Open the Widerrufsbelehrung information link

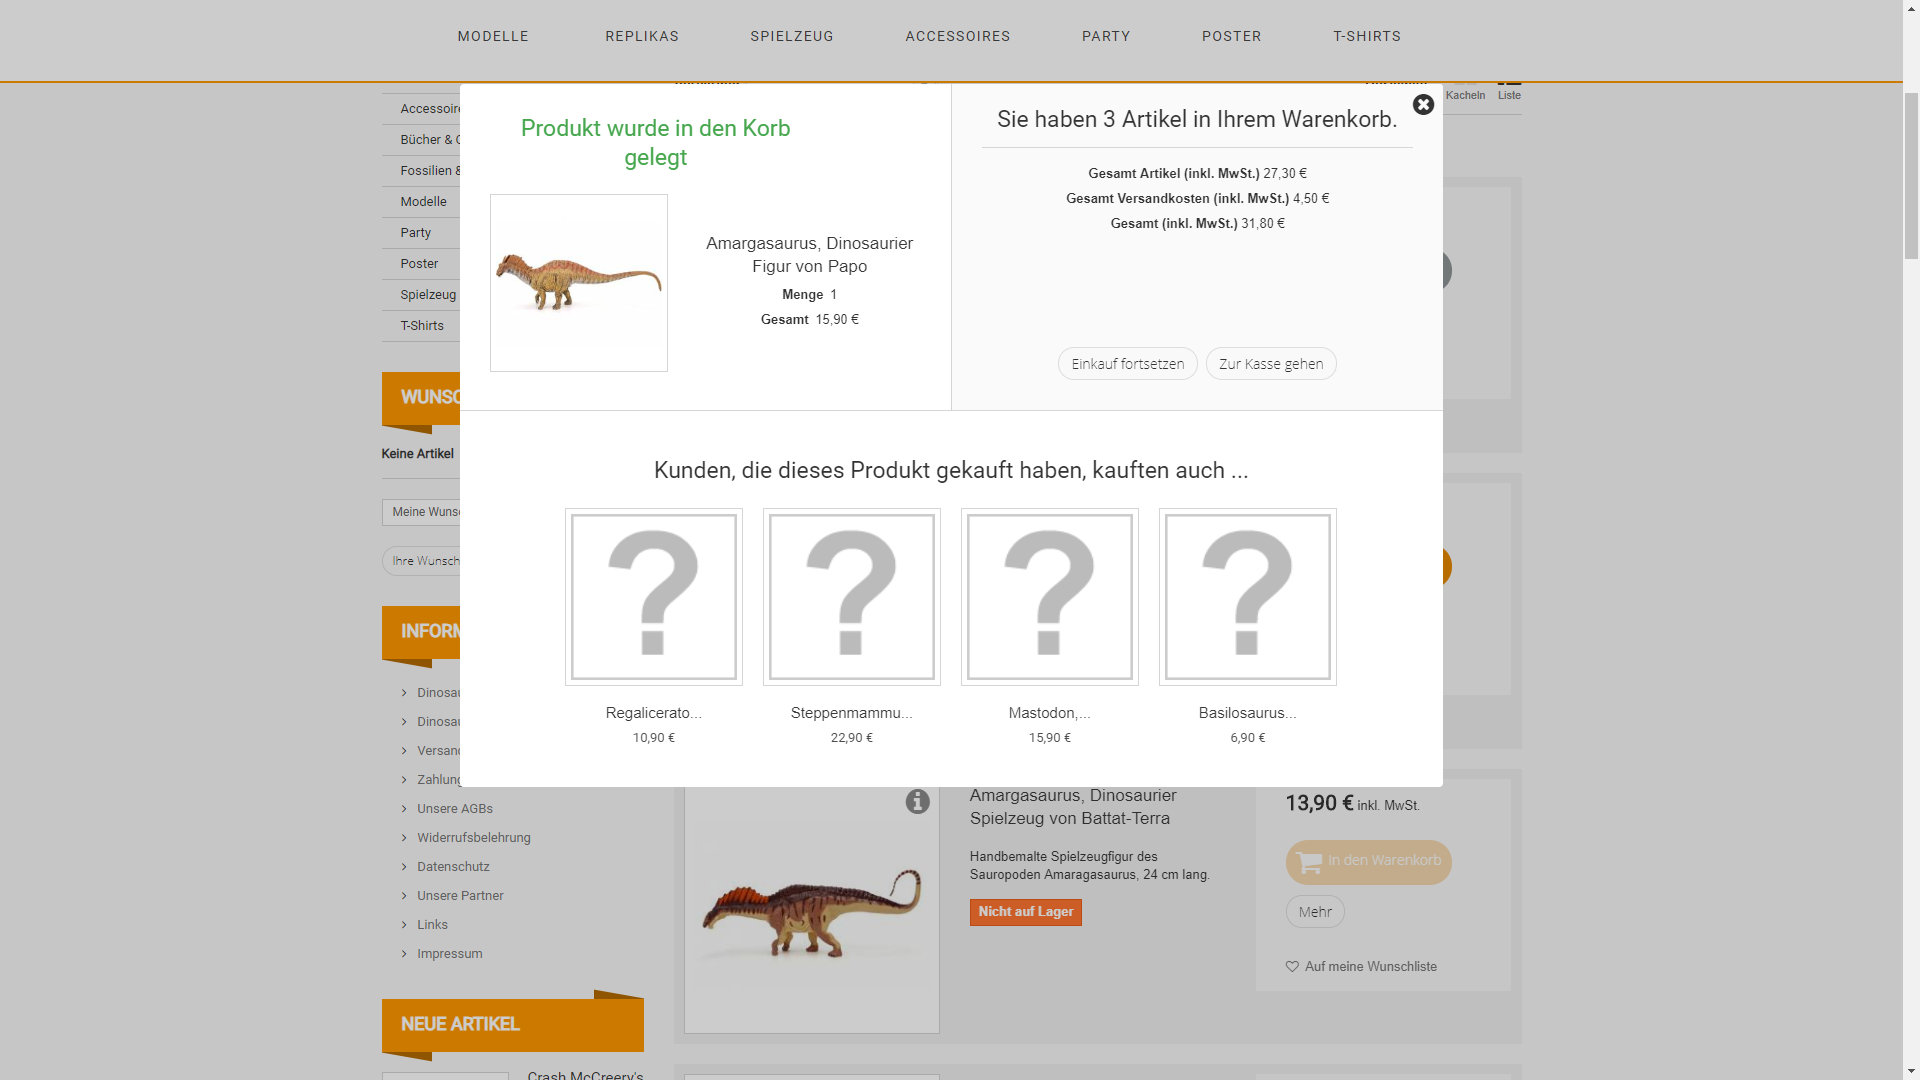(x=473, y=838)
